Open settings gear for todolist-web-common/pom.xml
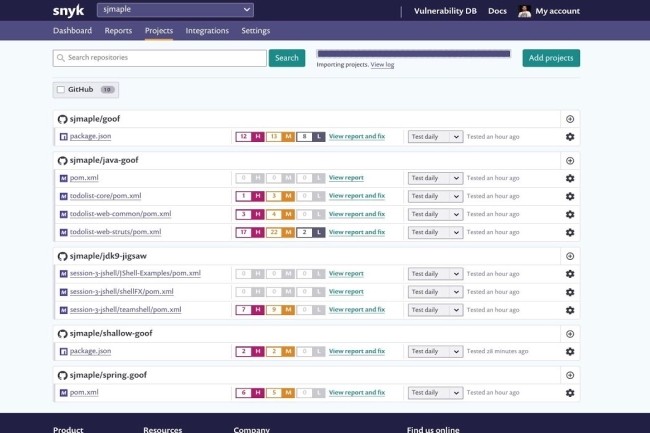This screenshot has height=433, width=650. [x=570, y=214]
